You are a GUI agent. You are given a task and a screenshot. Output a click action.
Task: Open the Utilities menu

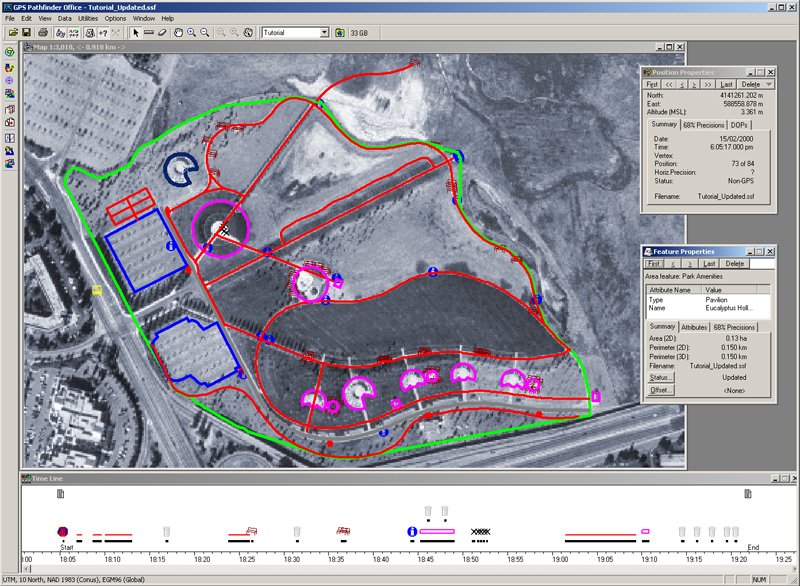tap(88, 18)
